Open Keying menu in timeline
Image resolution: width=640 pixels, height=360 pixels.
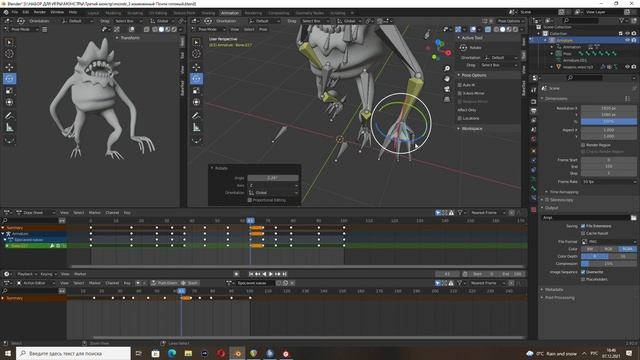[48, 274]
